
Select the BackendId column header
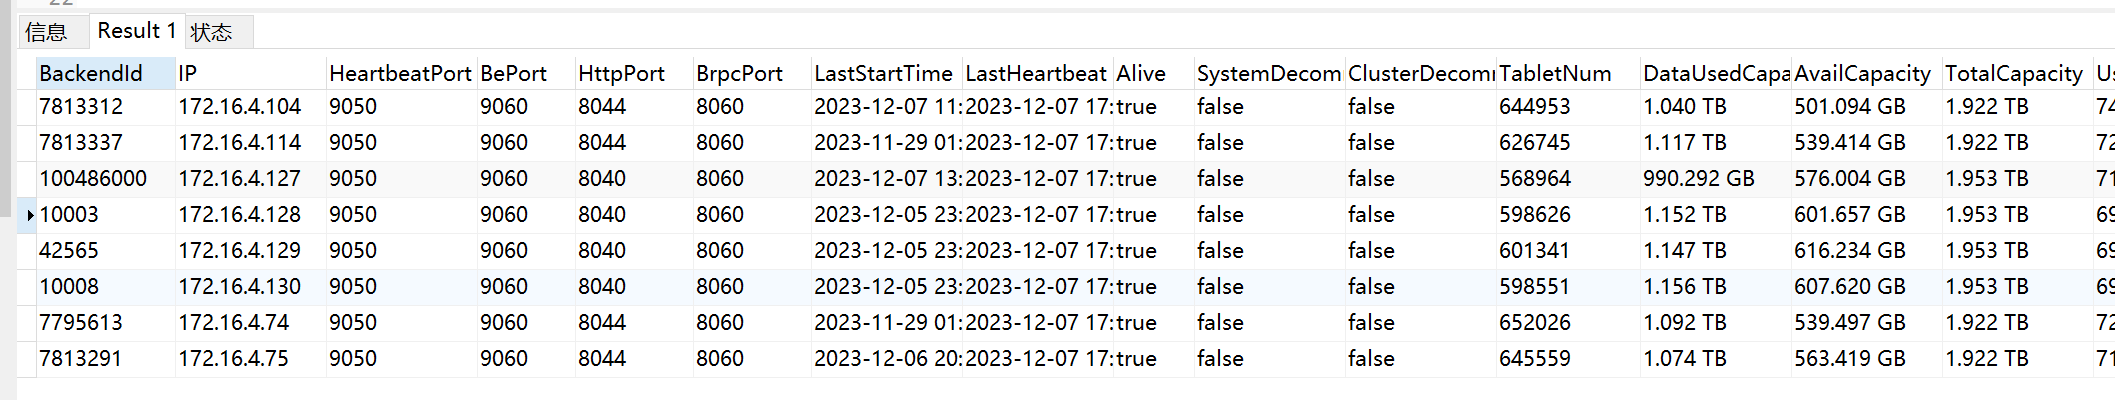click(x=106, y=73)
